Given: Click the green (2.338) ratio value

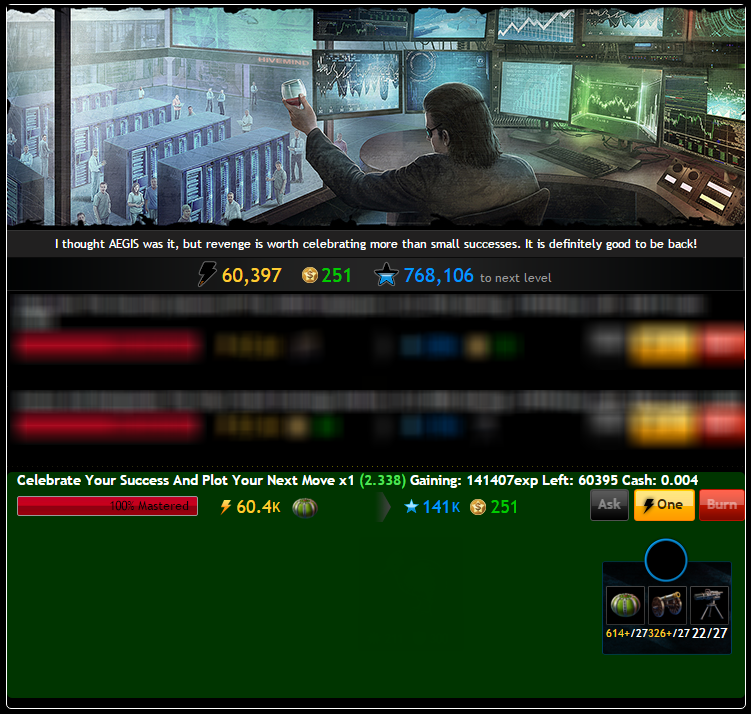Looking at the screenshot, I should (383, 480).
